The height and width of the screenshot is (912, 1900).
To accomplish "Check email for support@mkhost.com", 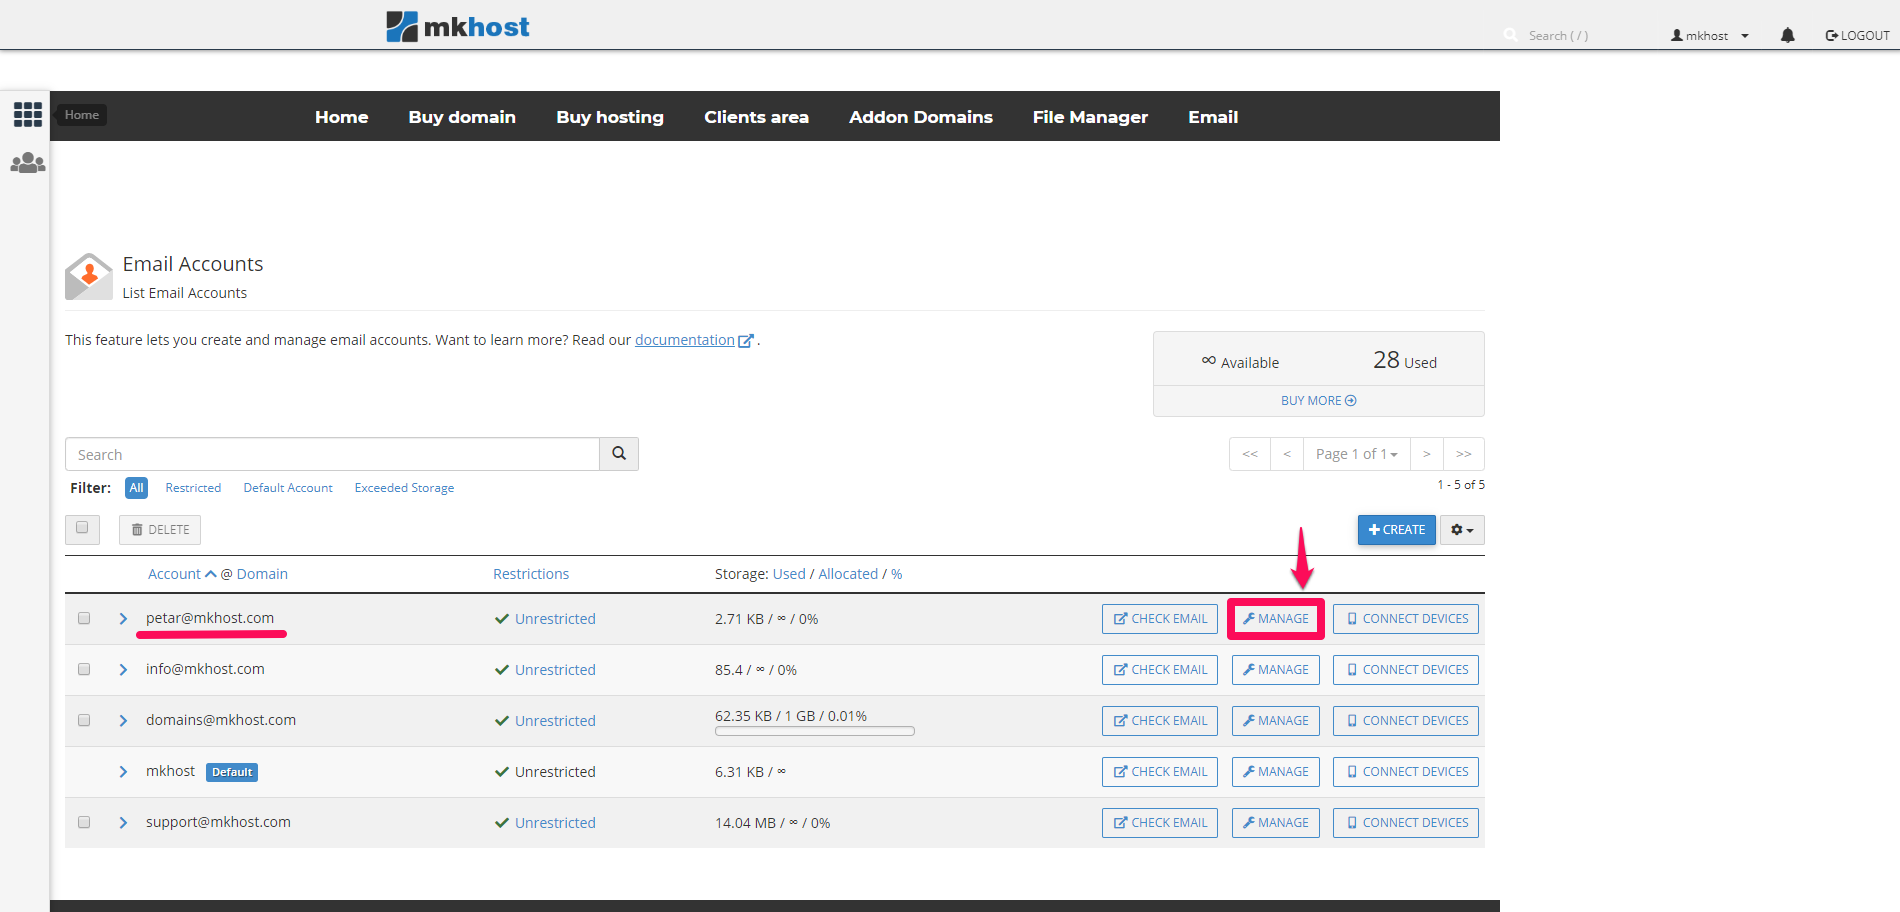I will [1160, 823].
